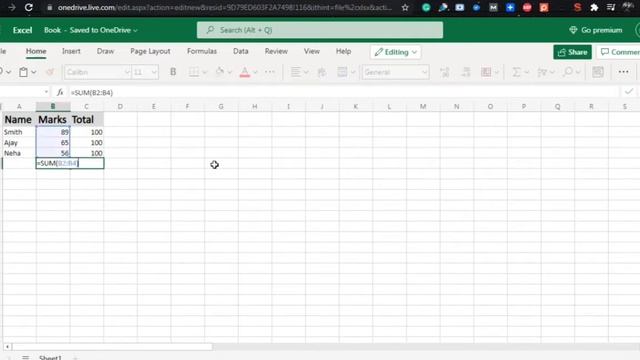This screenshot has height=360, width=640.
Task: Open the View tab
Action: click(311, 51)
